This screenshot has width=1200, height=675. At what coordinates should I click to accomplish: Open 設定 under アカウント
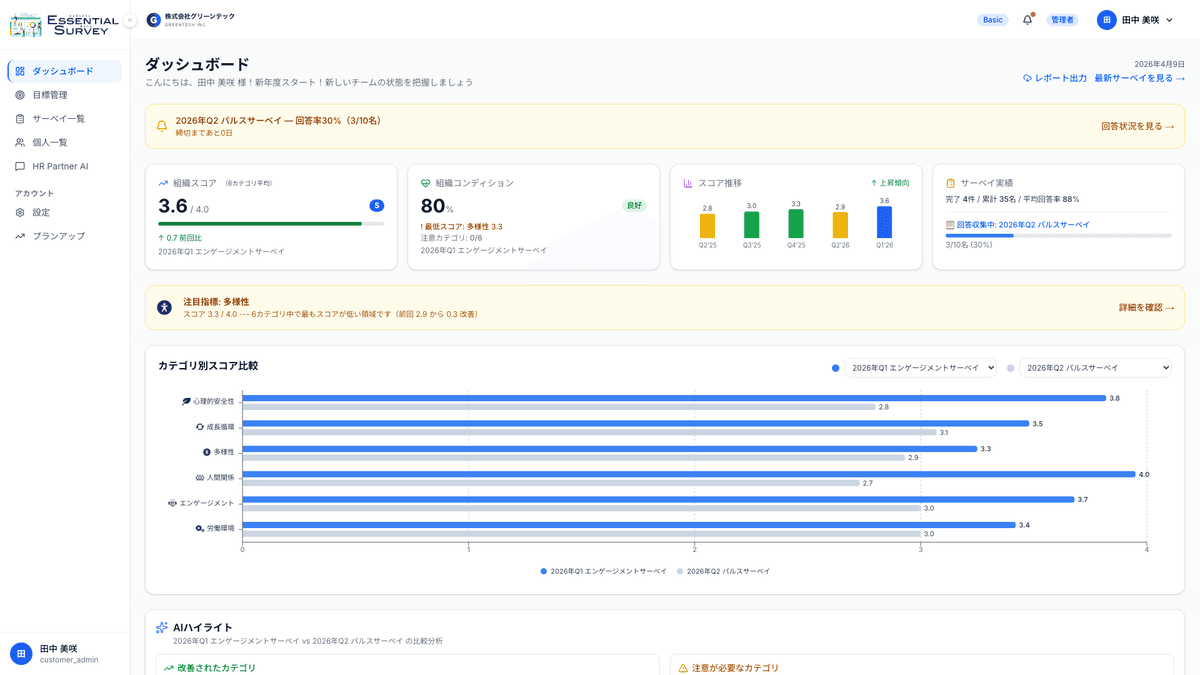point(64,212)
